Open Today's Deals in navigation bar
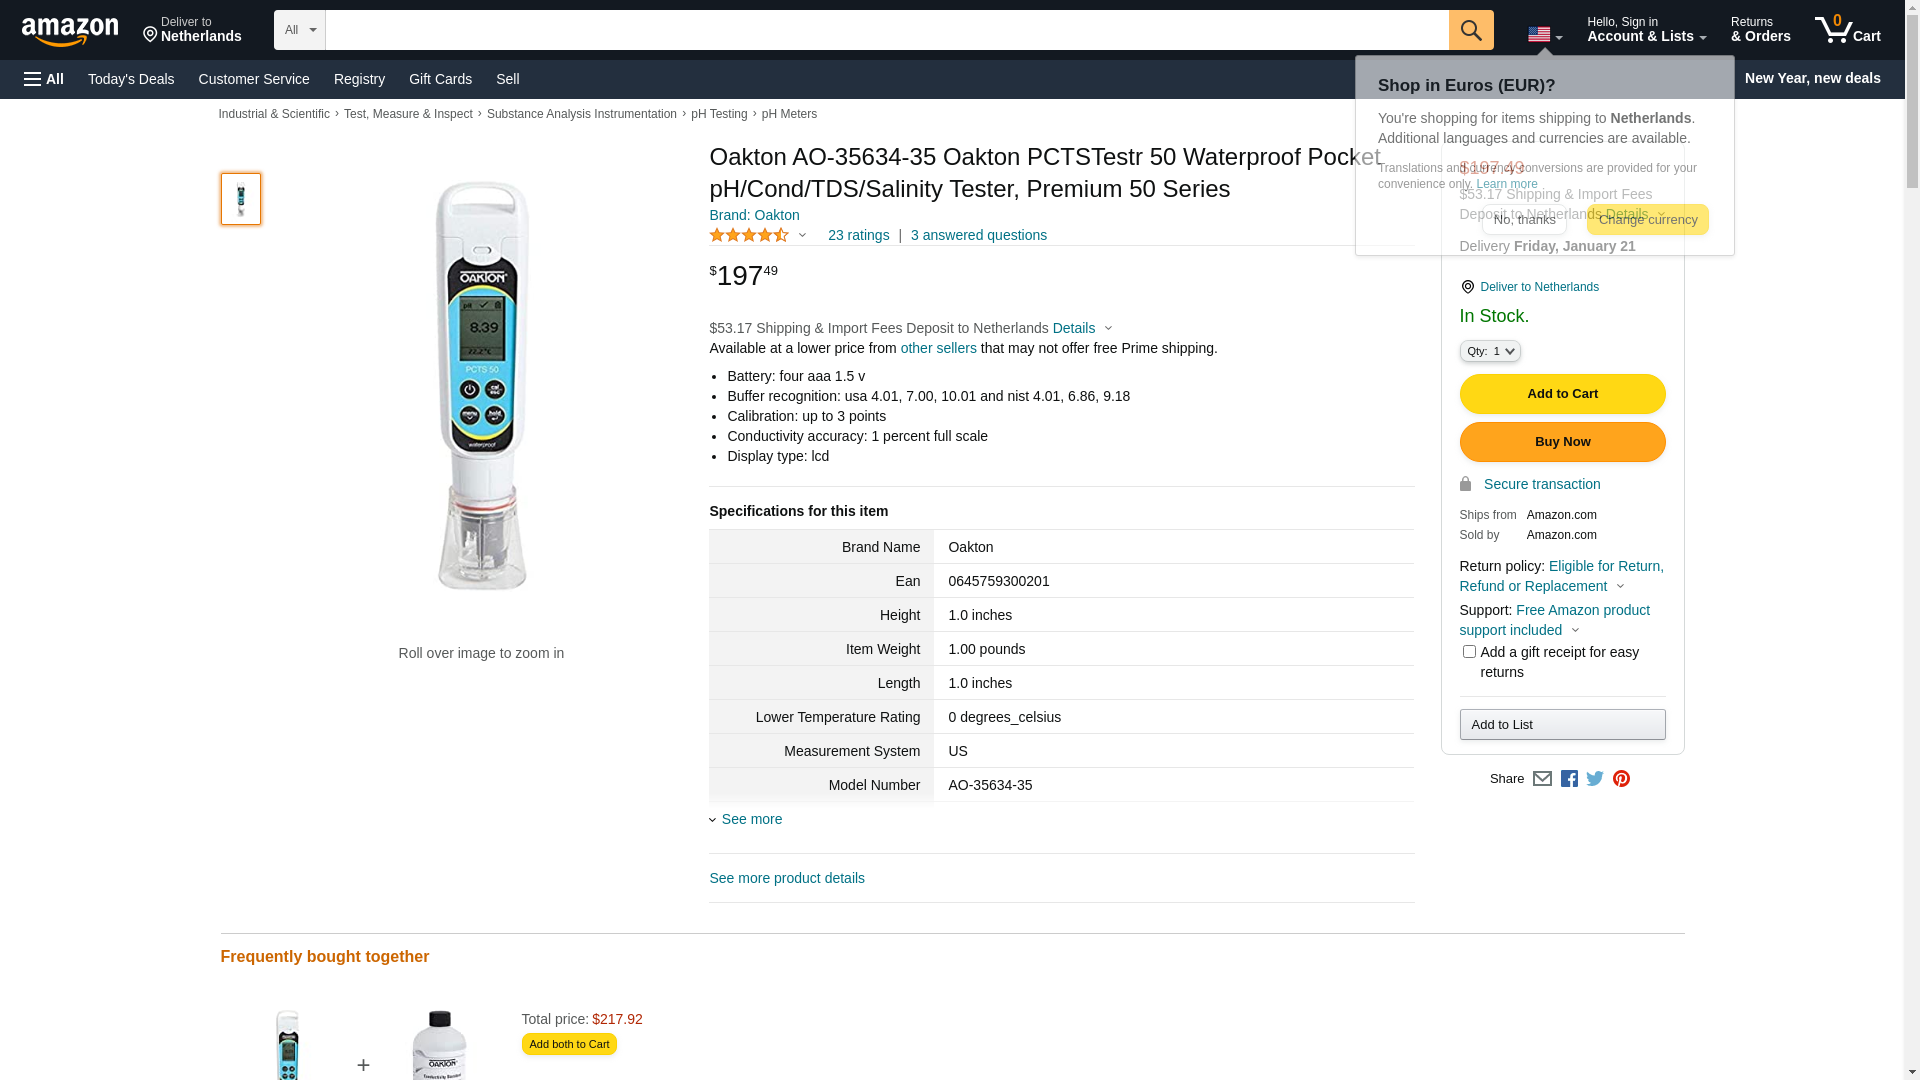 [131, 79]
